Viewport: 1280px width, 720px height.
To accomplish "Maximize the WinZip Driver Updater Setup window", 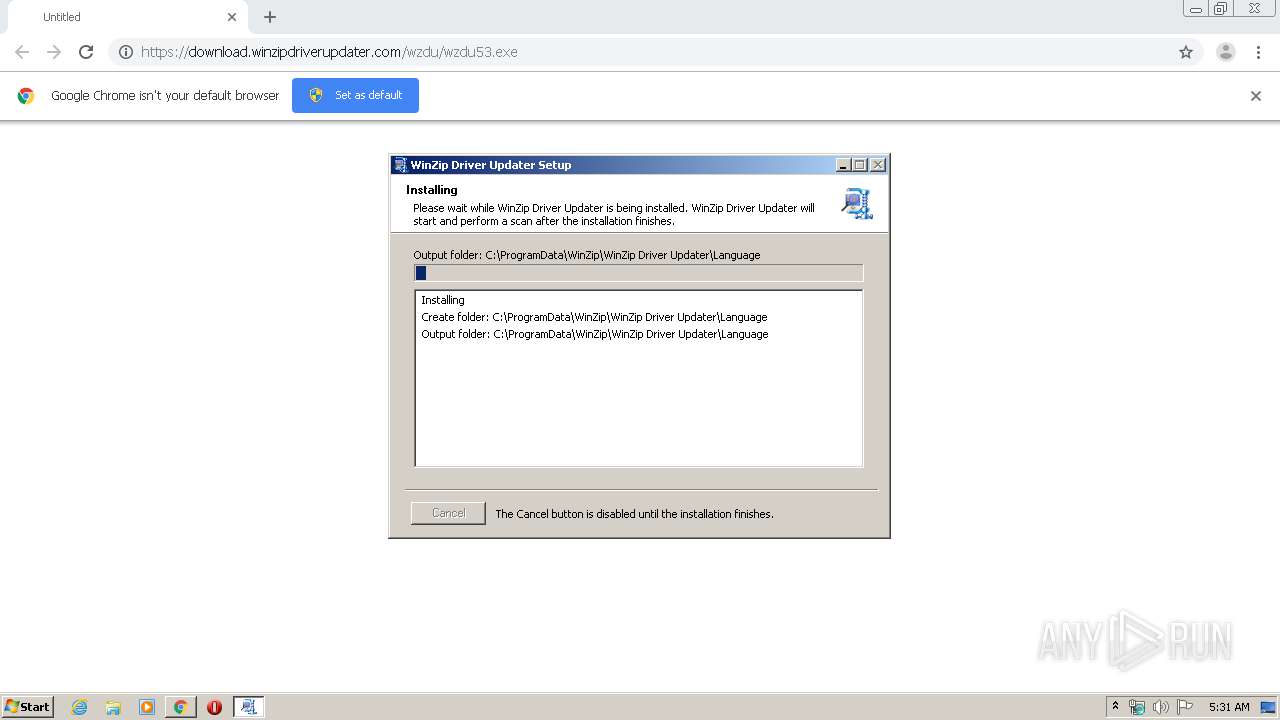I will [860, 165].
